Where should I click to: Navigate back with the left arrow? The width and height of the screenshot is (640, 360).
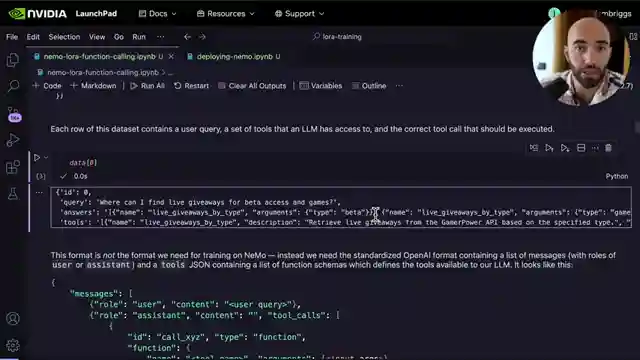point(187,37)
